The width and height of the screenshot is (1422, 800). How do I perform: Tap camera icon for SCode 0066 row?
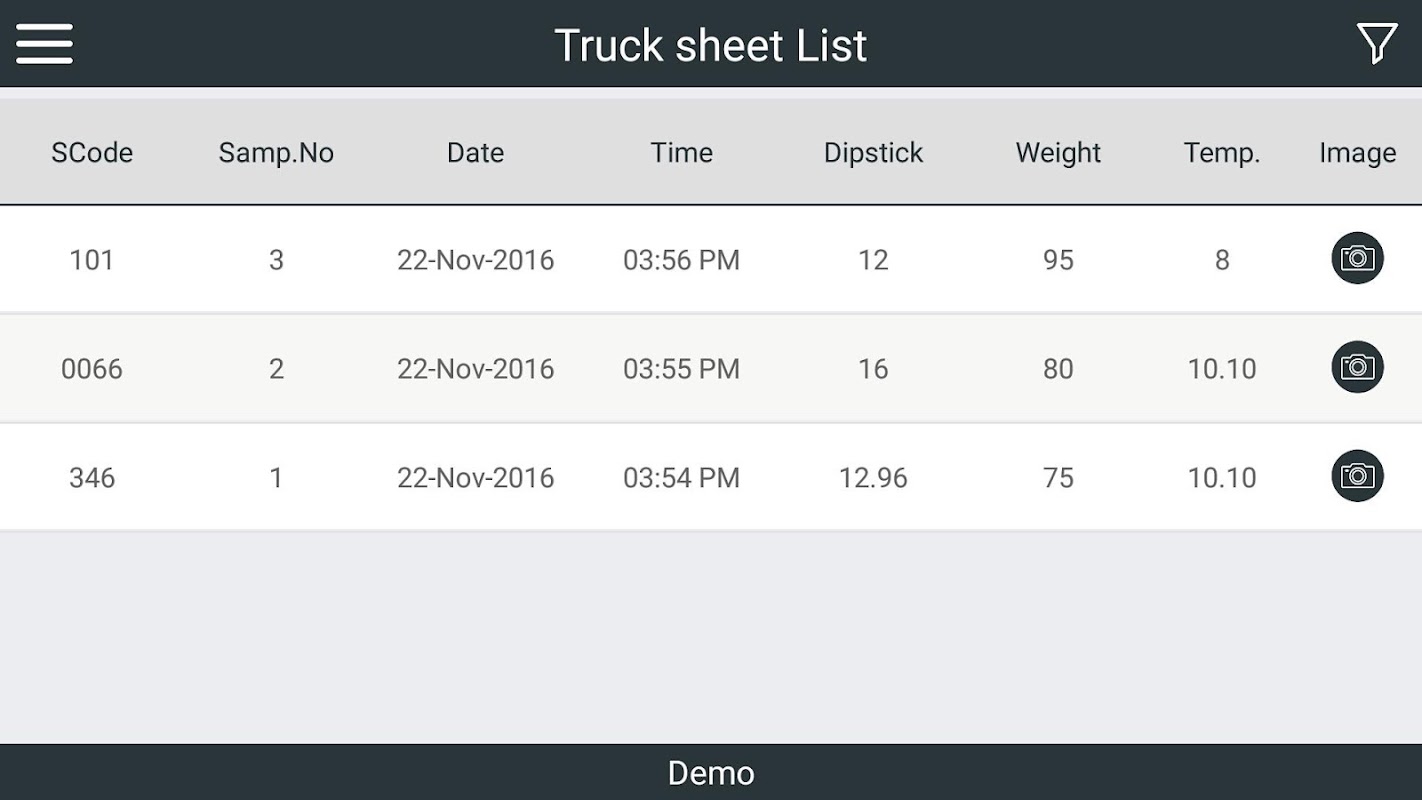pyautogui.click(x=1357, y=367)
